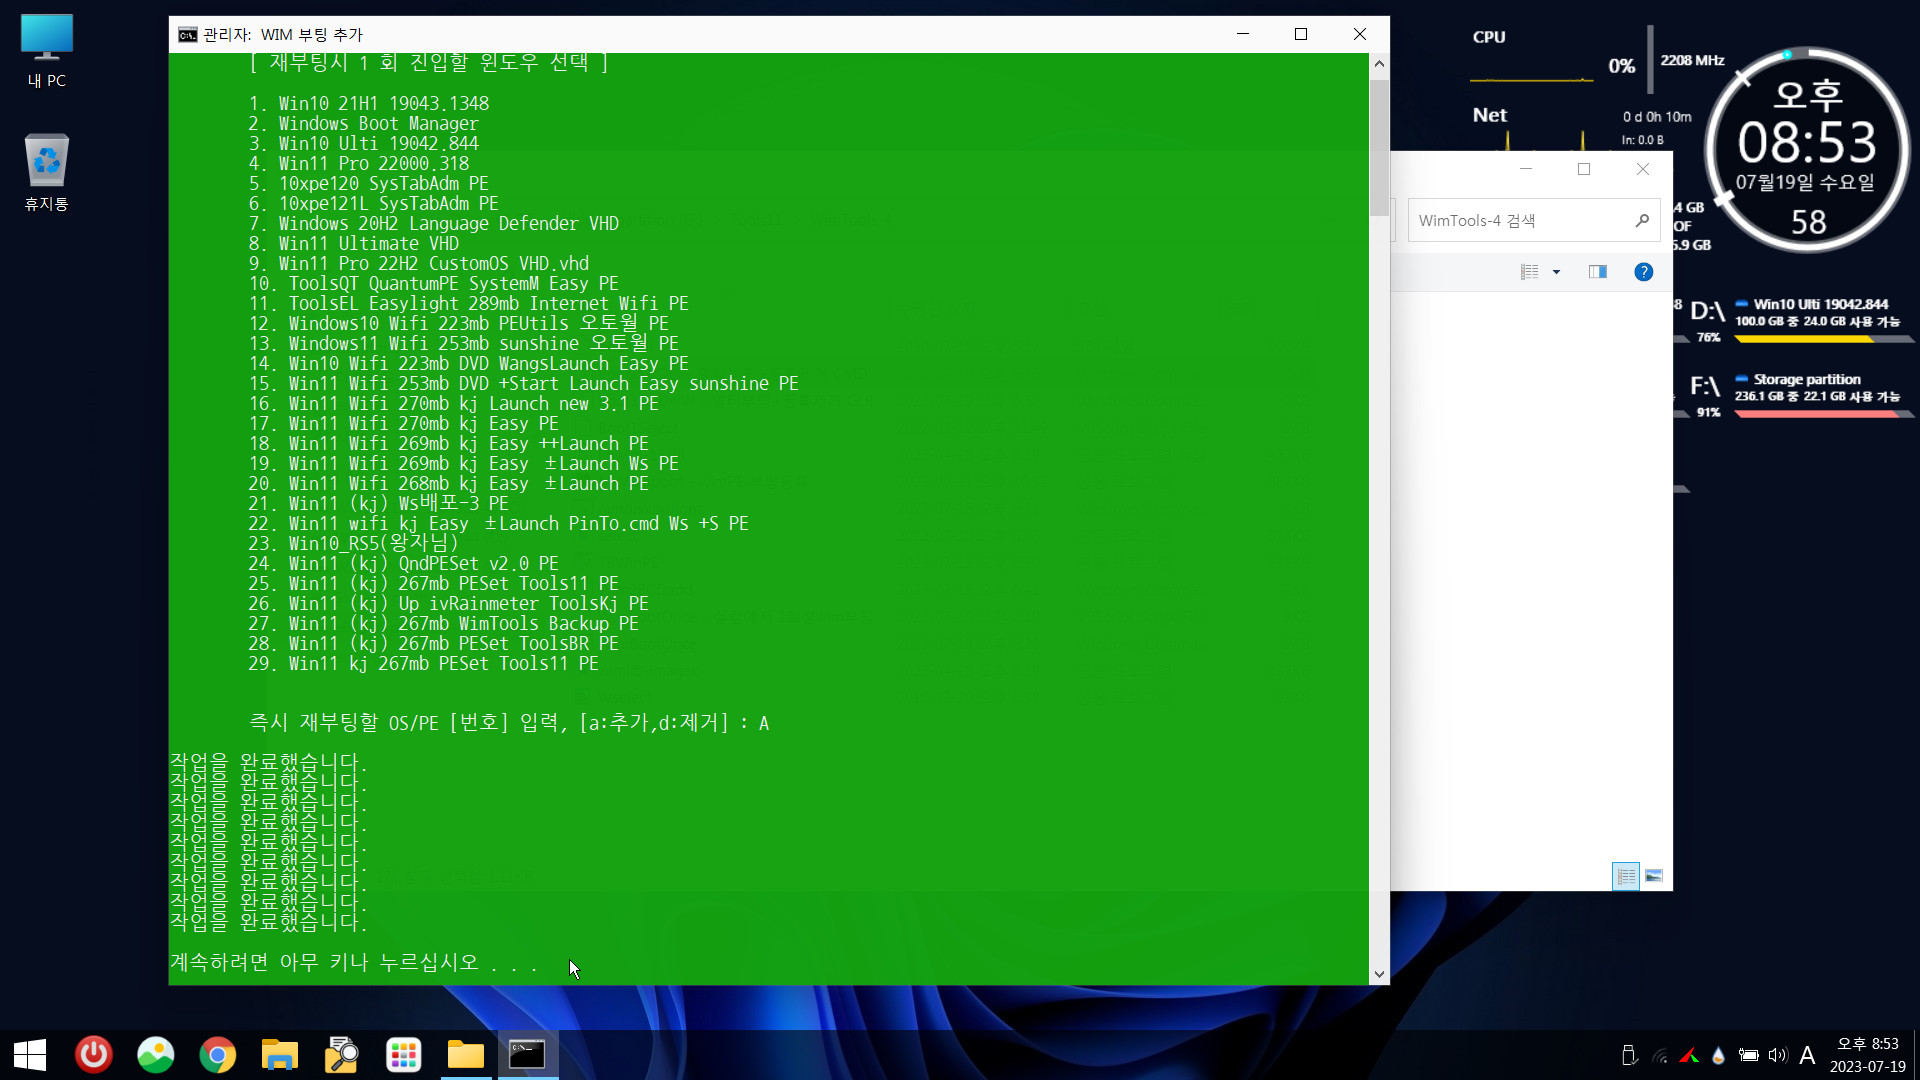Click the '10xpe120 SysTabAdm PE' entry line

click(x=369, y=184)
